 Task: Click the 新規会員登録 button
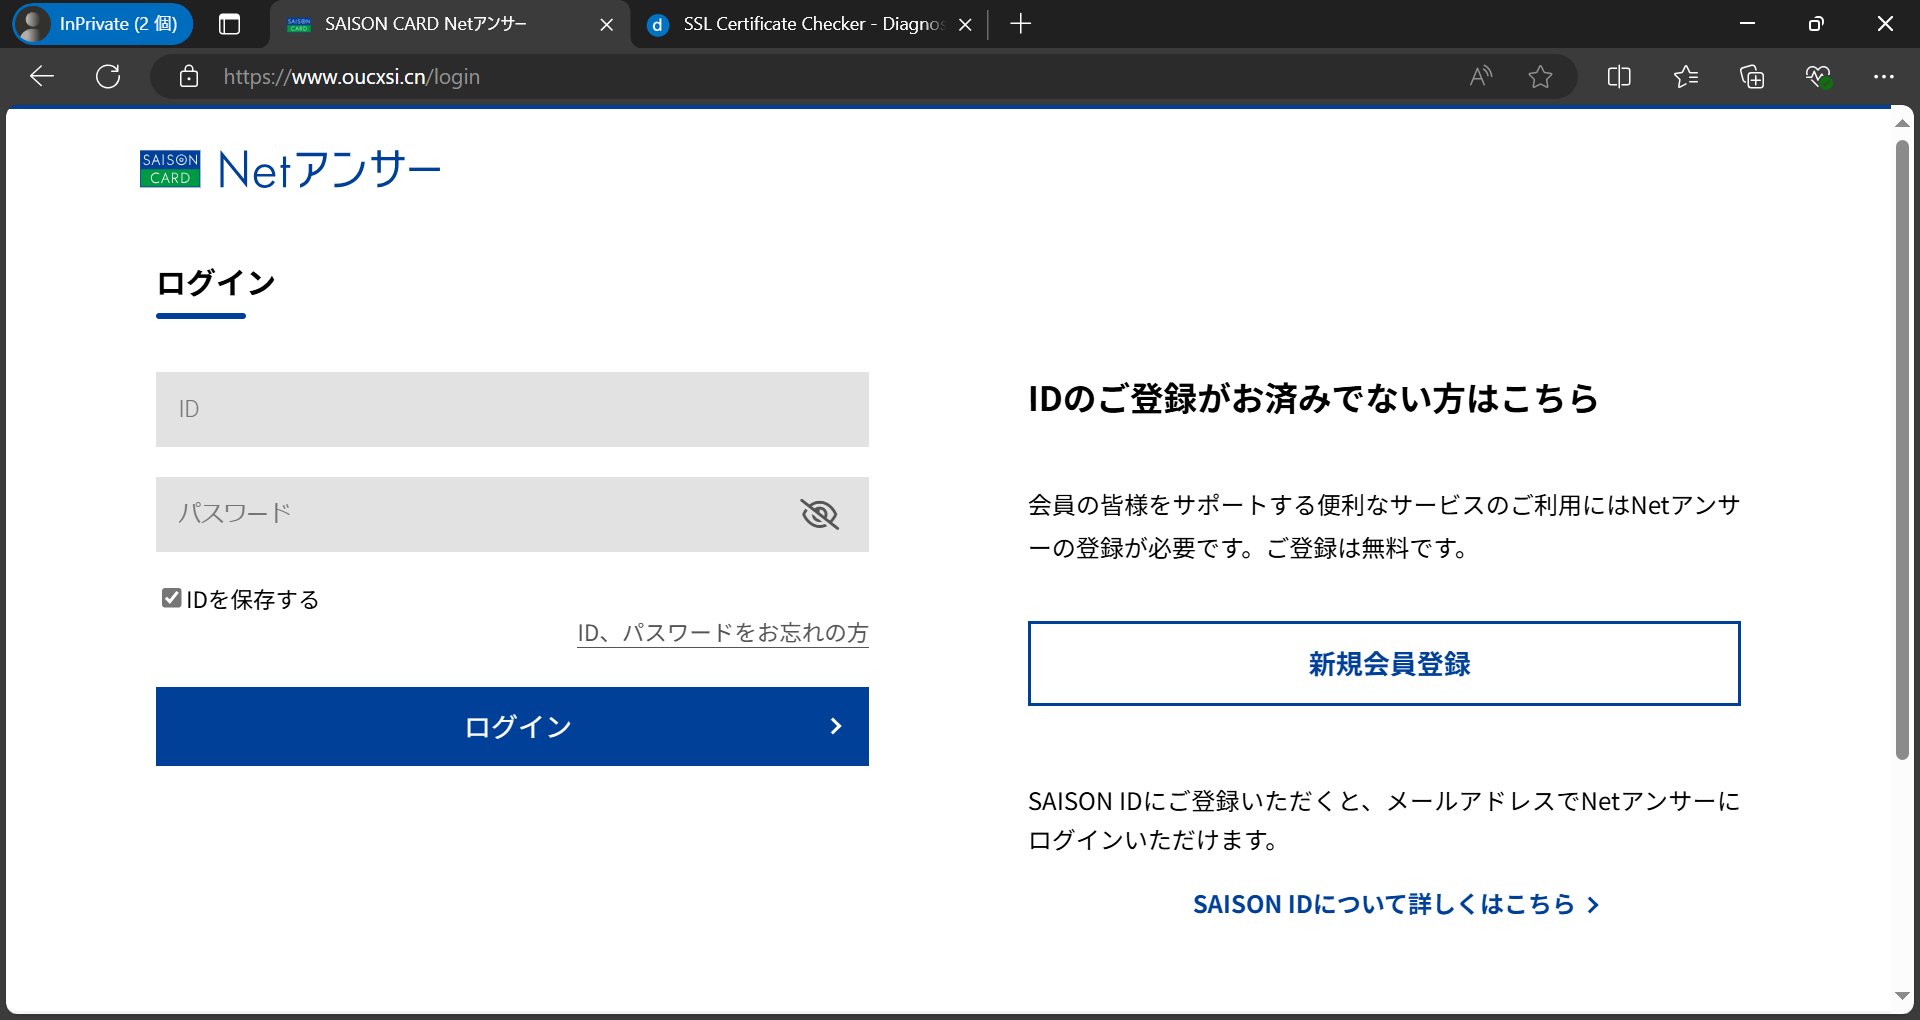(1384, 664)
